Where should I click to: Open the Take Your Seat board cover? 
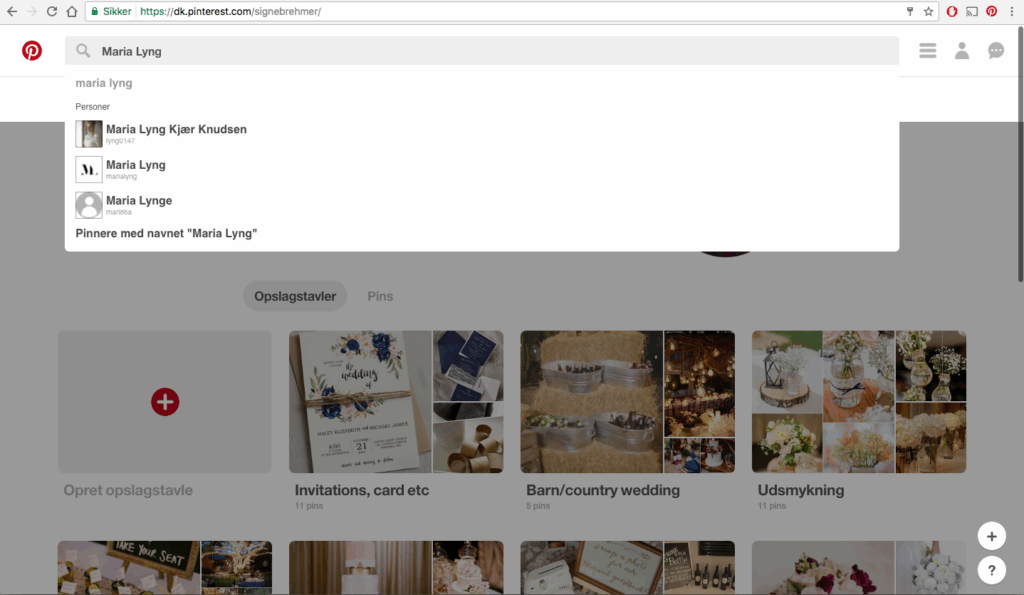coord(165,567)
